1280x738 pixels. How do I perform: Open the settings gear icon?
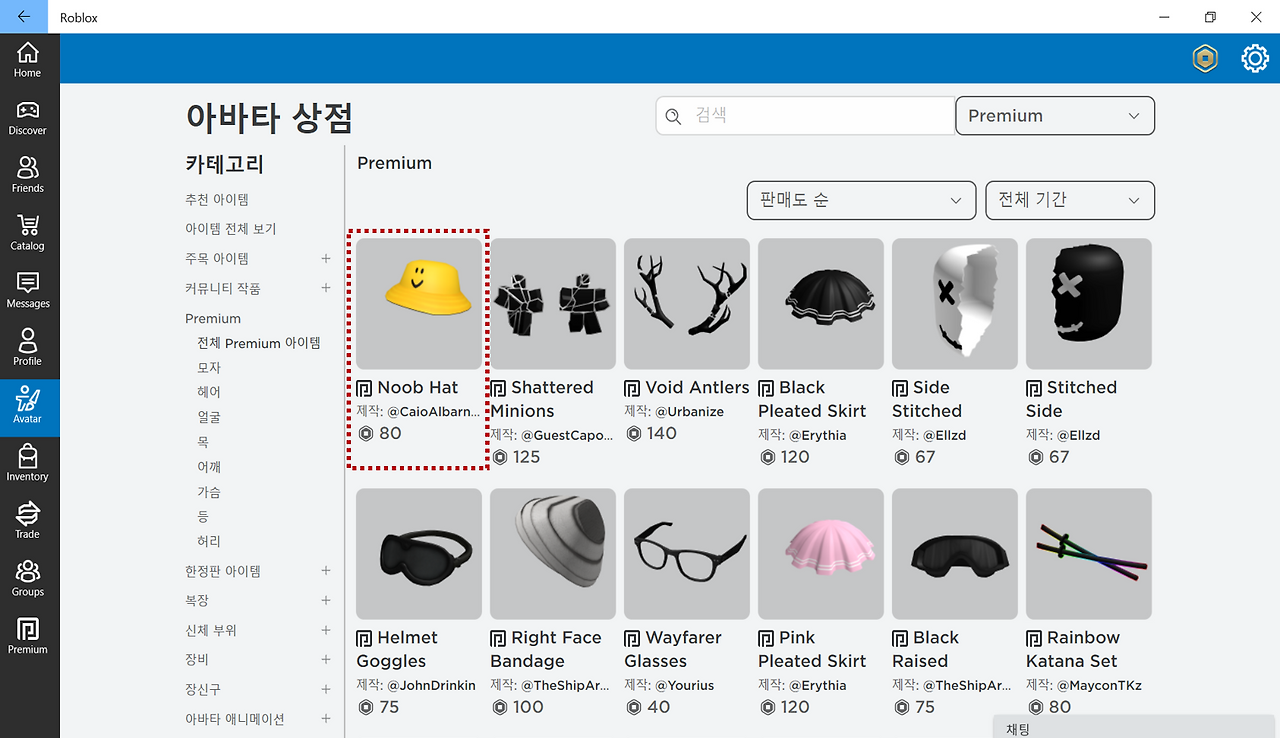(1255, 59)
